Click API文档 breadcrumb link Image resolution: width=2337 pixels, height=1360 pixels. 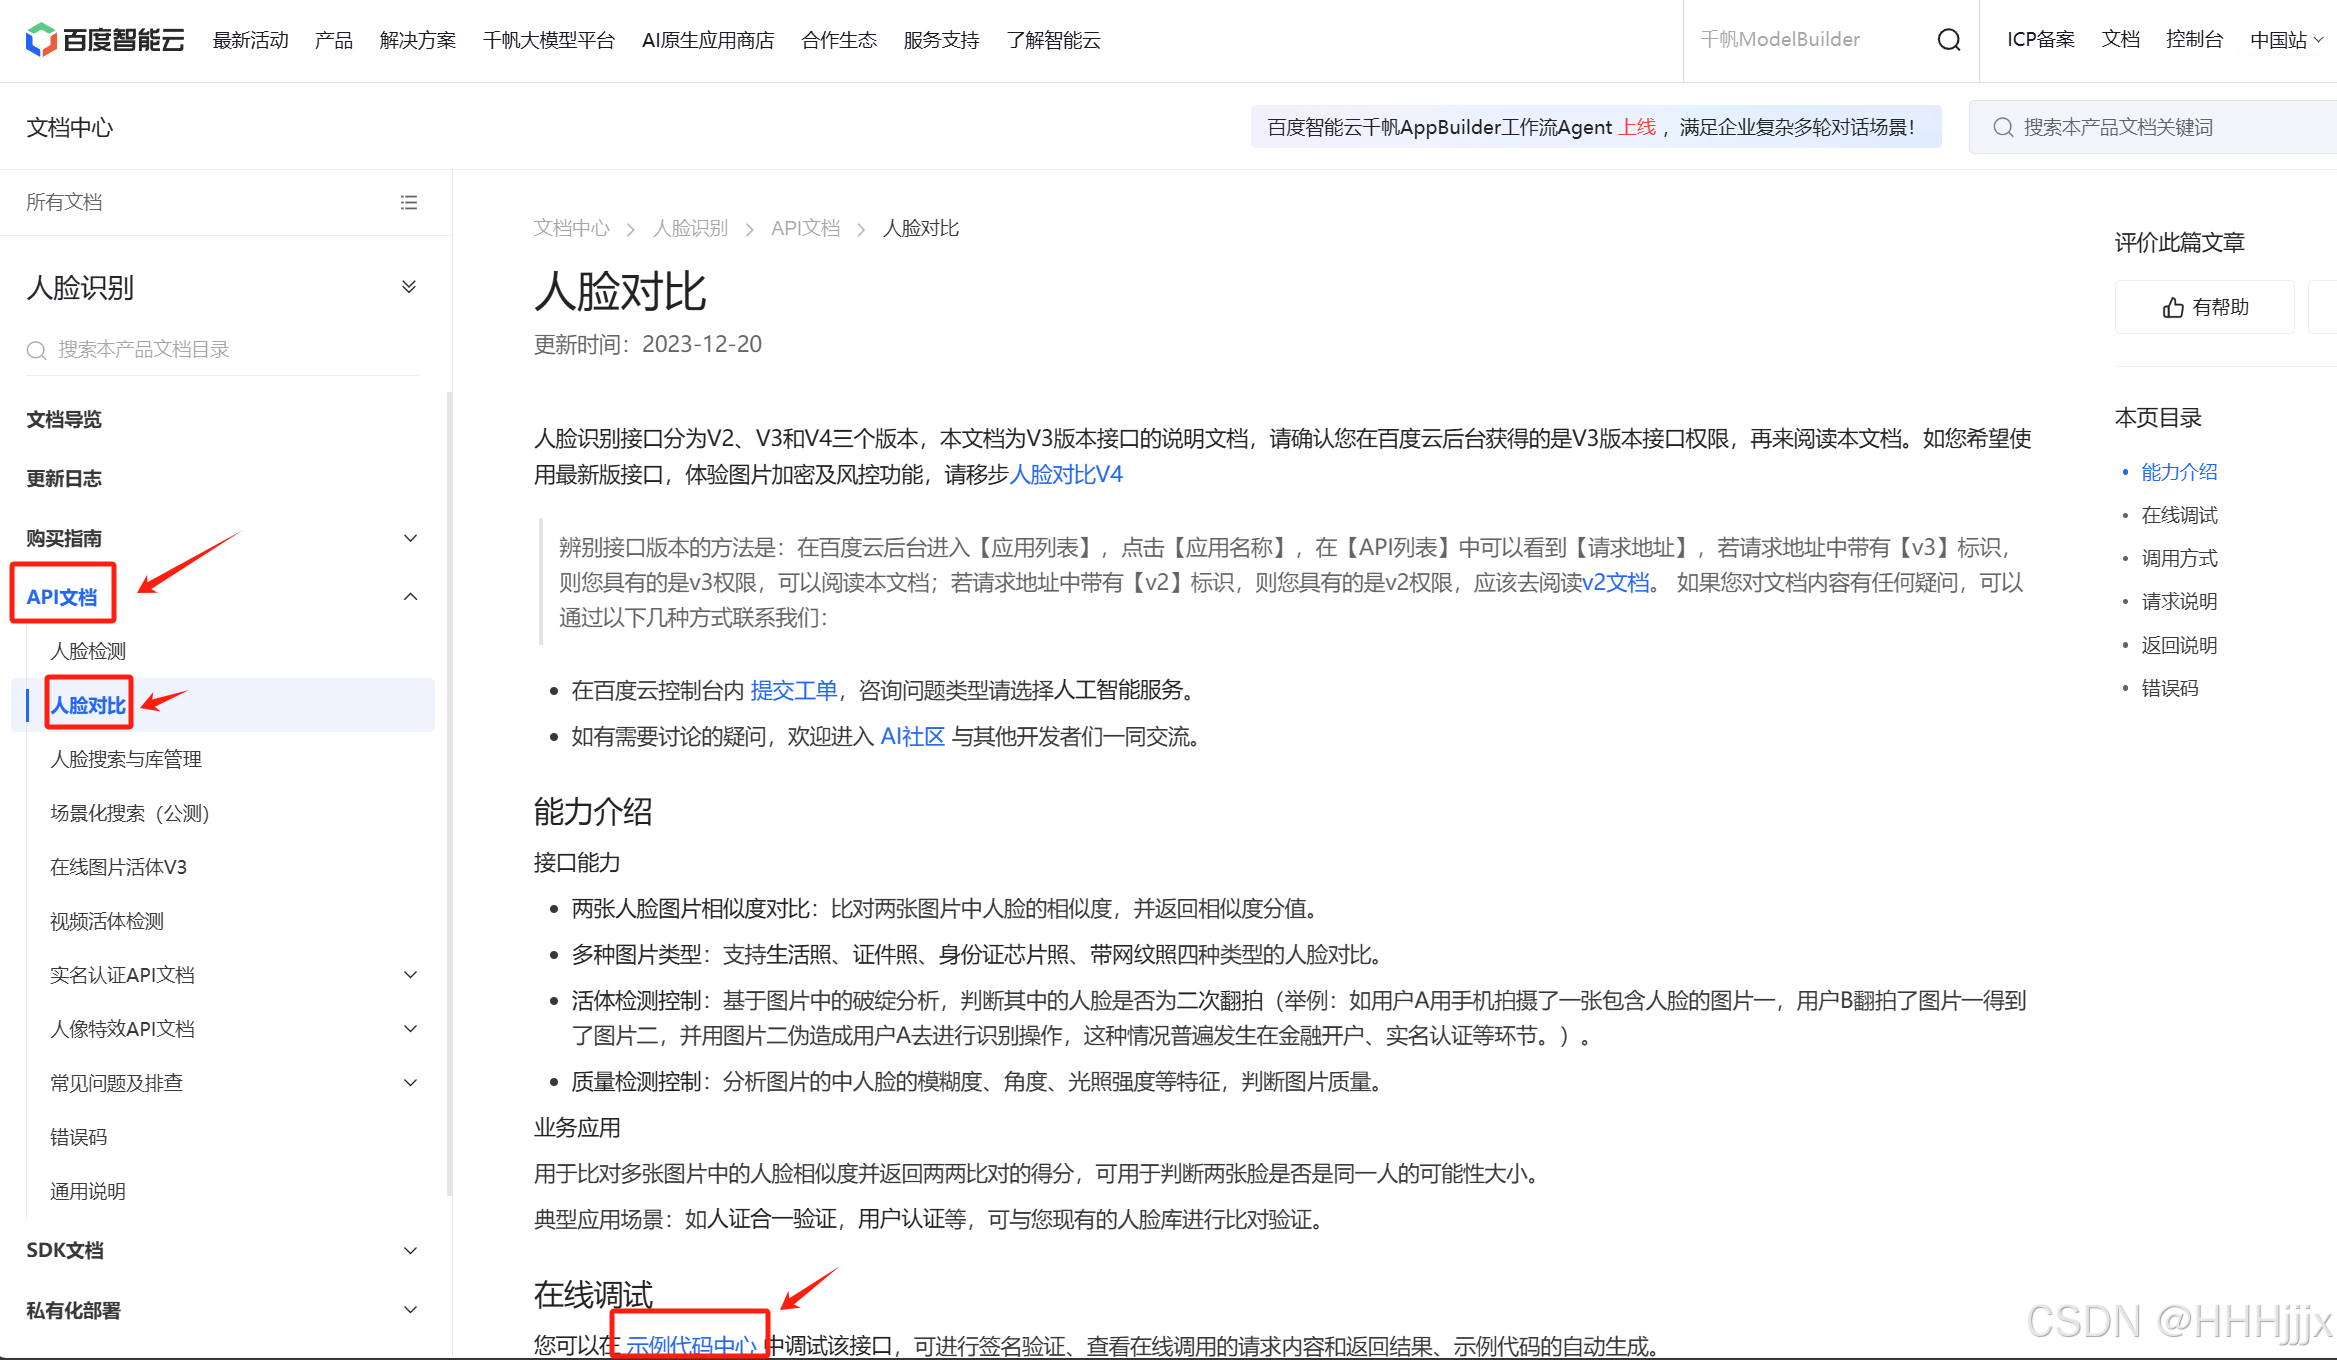coord(805,228)
